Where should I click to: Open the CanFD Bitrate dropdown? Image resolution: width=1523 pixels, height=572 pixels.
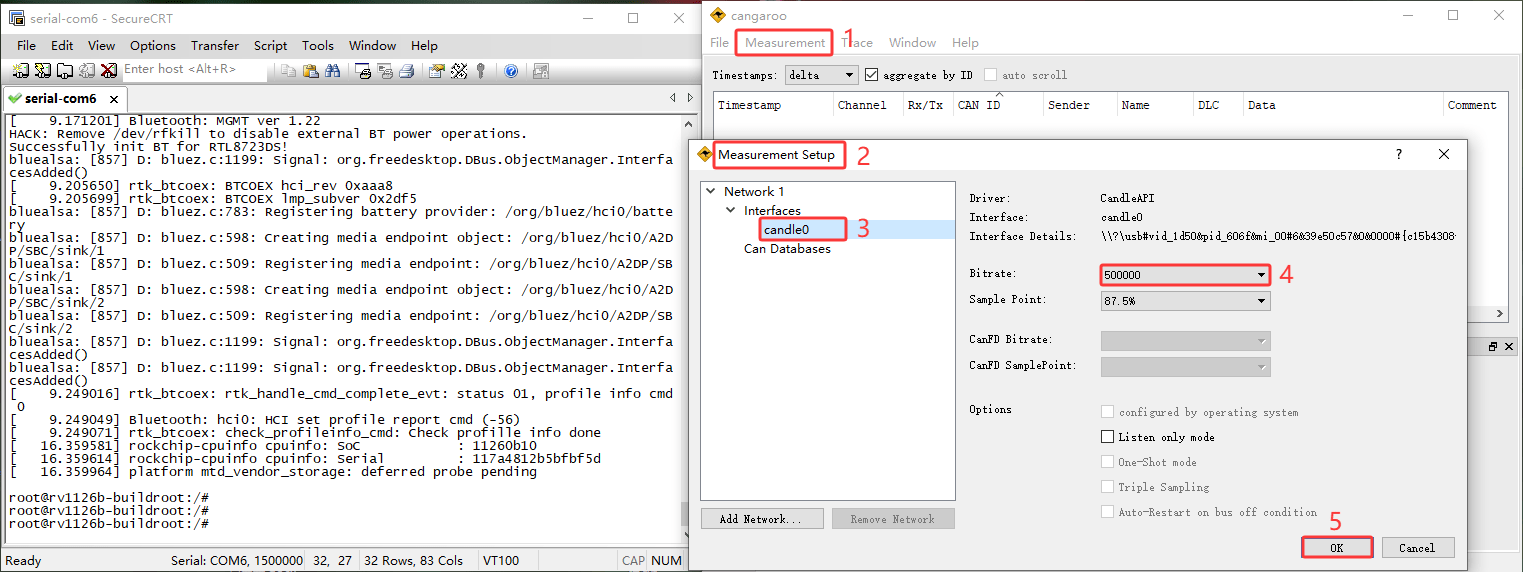1185,341
